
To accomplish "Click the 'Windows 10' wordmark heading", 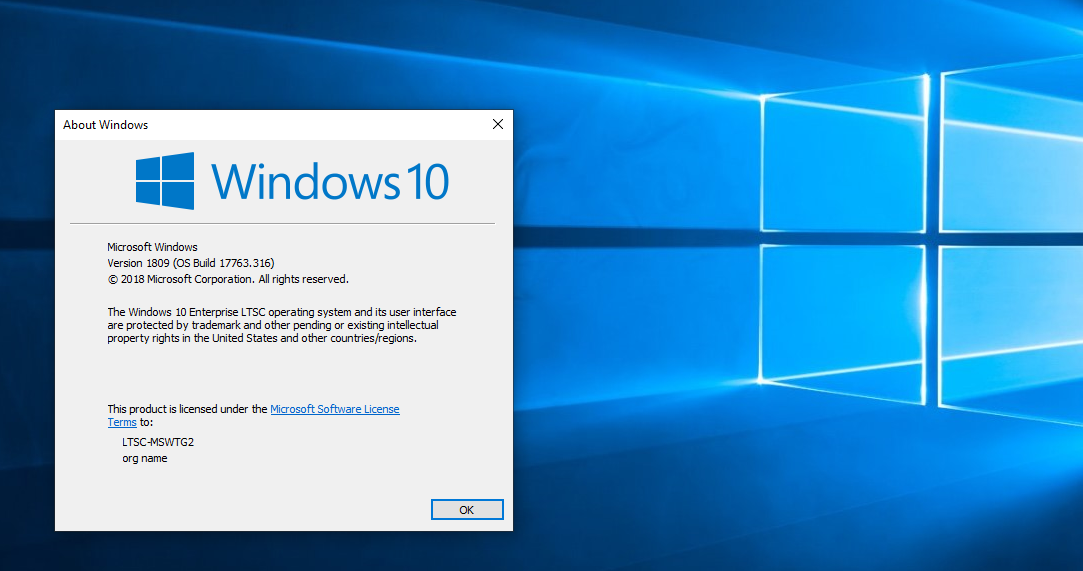I will coord(330,182).
